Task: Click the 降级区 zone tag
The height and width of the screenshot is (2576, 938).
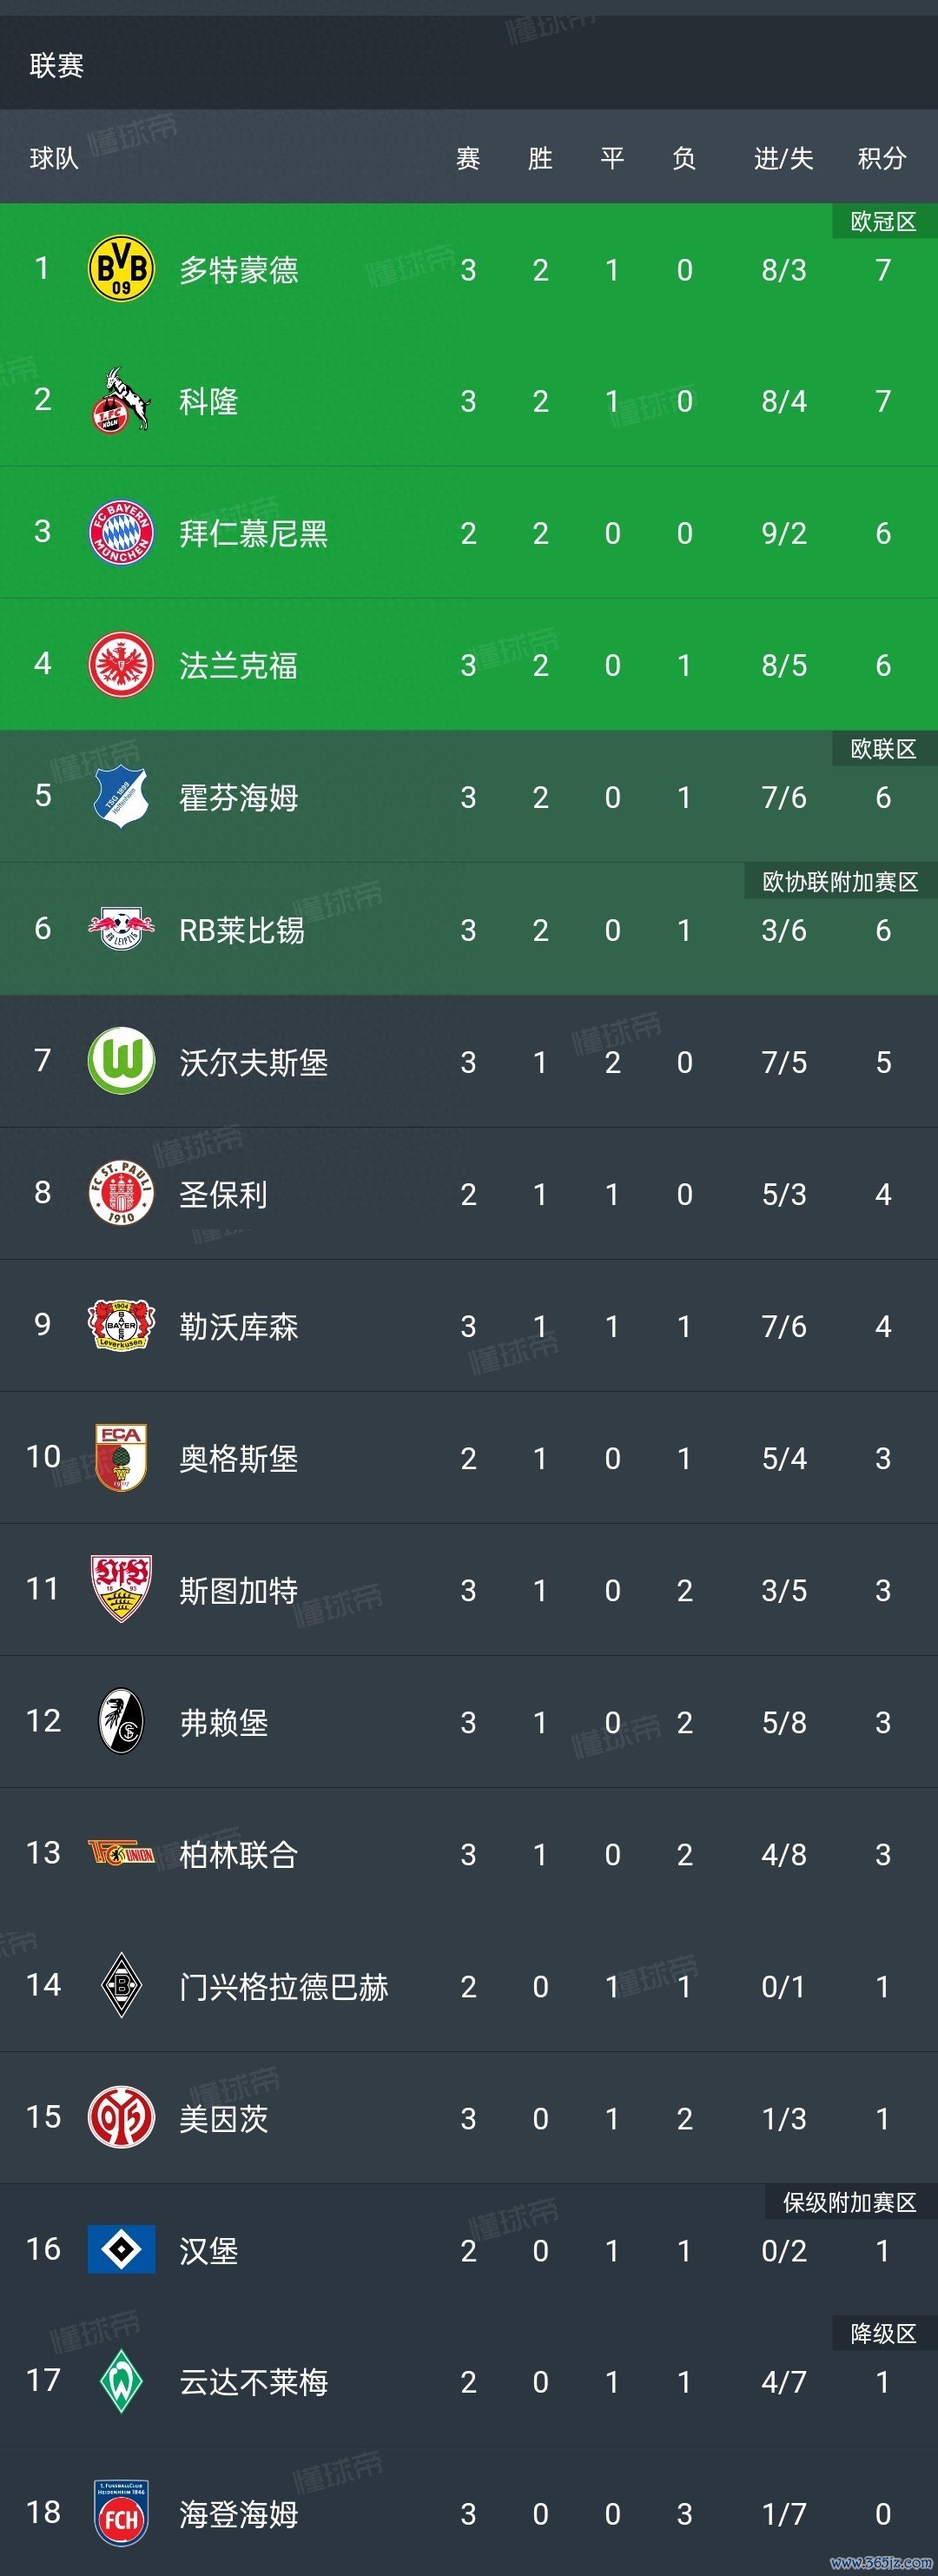Action: tap(883, 2333)
